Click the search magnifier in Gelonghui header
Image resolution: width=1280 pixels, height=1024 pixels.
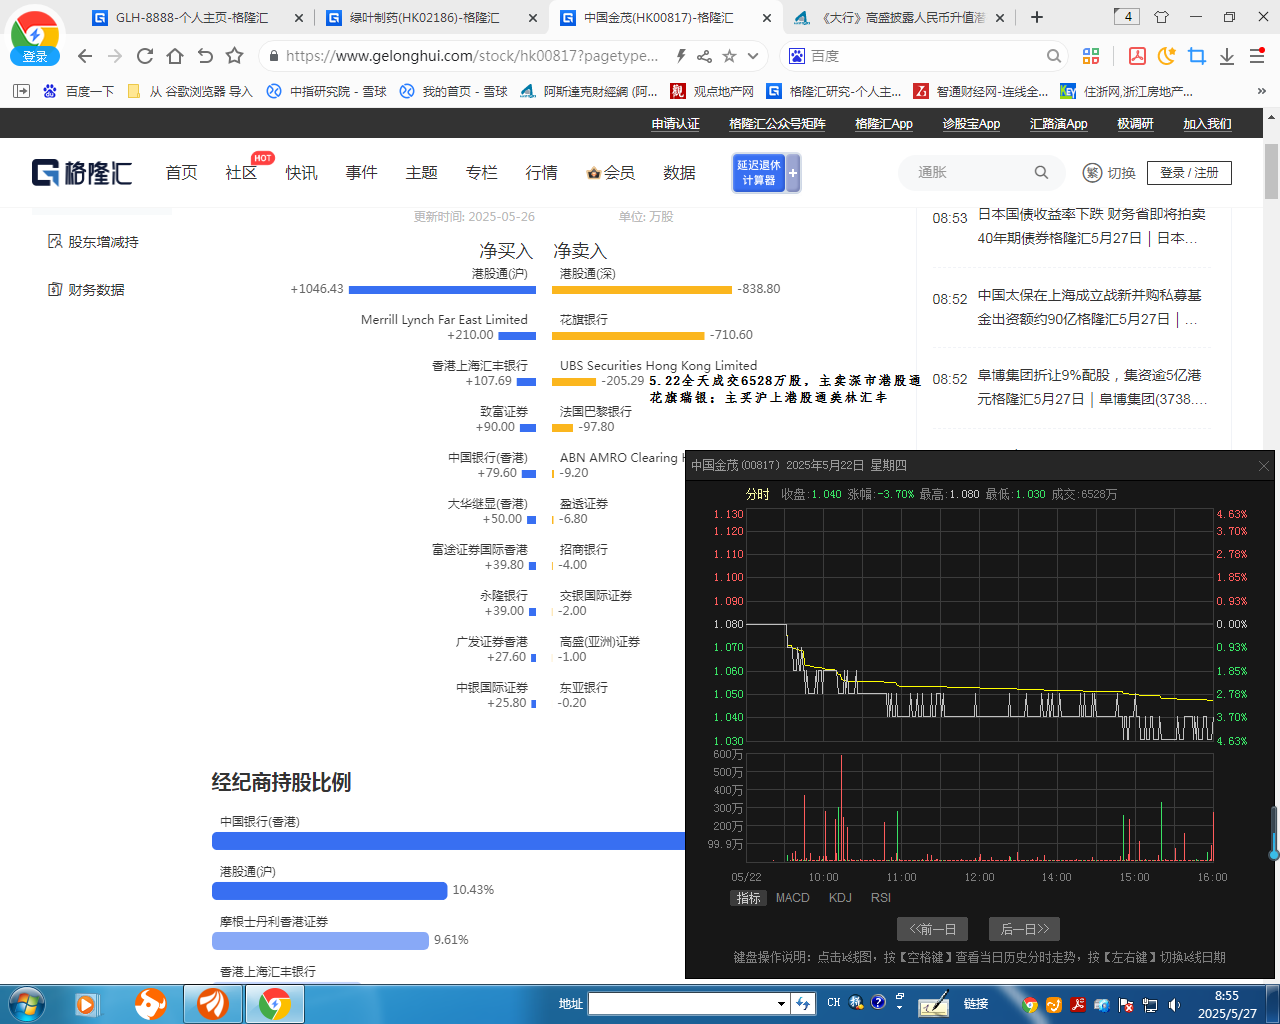(1041, 172)
